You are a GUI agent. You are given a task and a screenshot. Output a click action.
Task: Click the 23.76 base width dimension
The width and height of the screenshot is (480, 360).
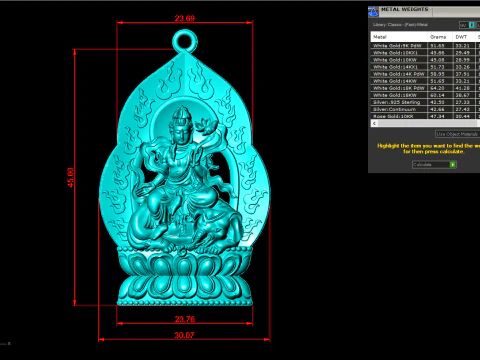click(185, 319)
